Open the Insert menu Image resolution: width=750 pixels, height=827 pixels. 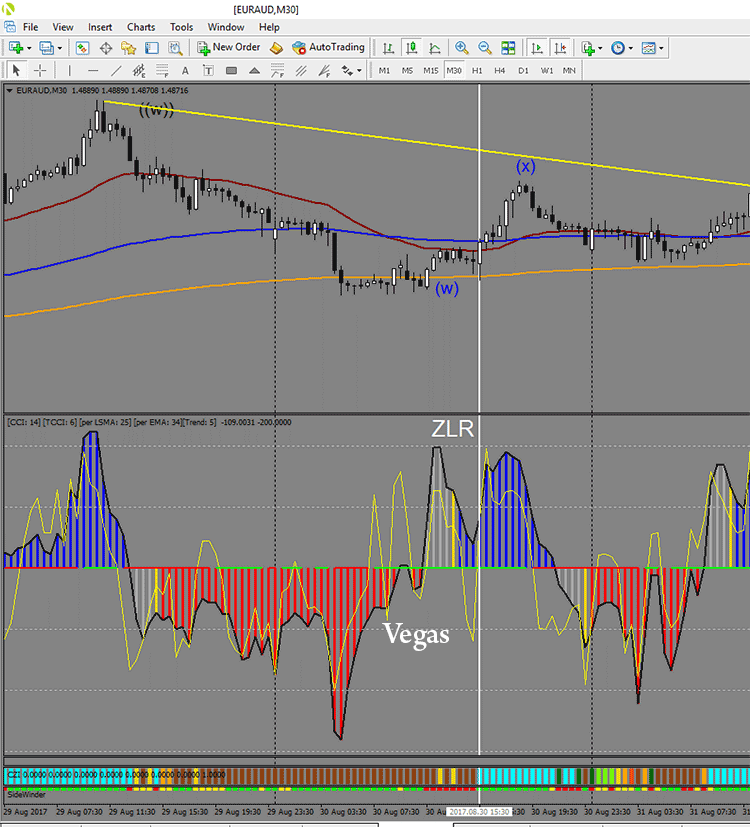100,27
